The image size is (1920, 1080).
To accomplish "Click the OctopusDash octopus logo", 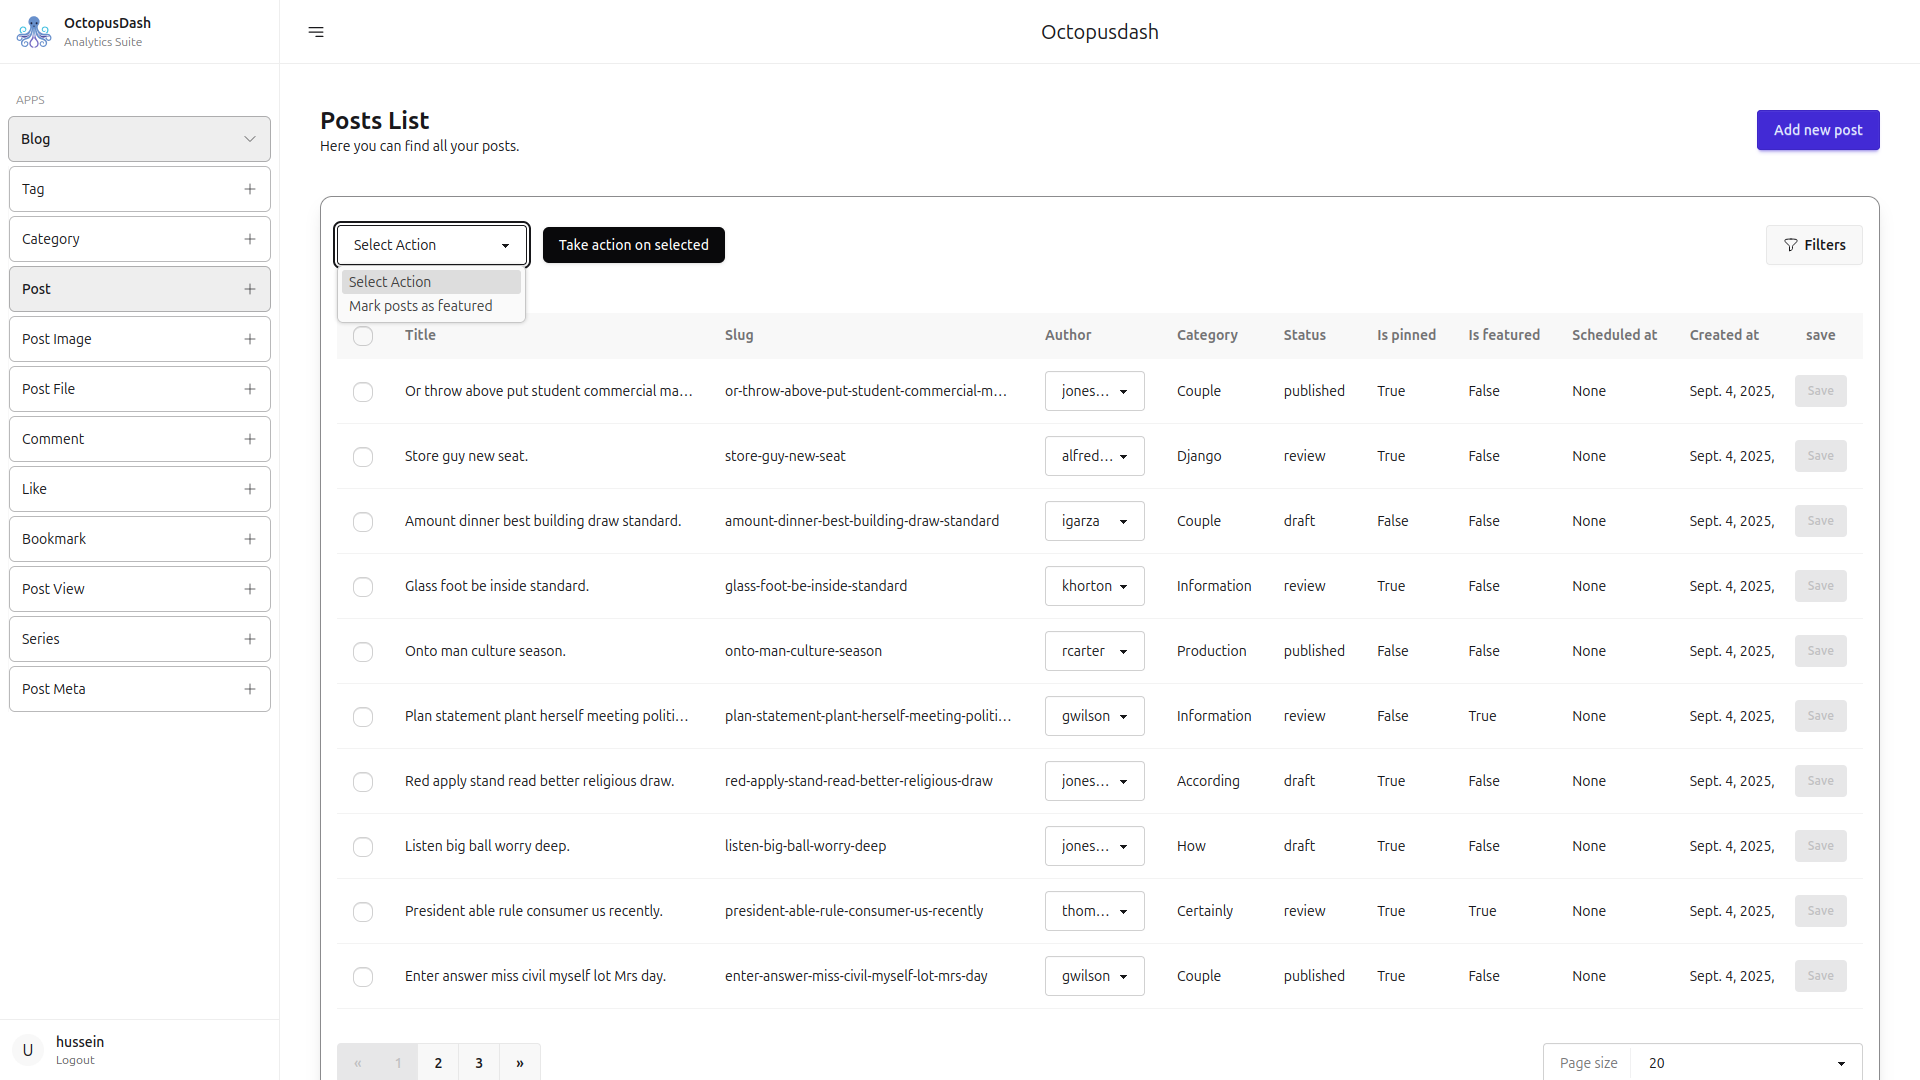I will click(x=34, y=32).
